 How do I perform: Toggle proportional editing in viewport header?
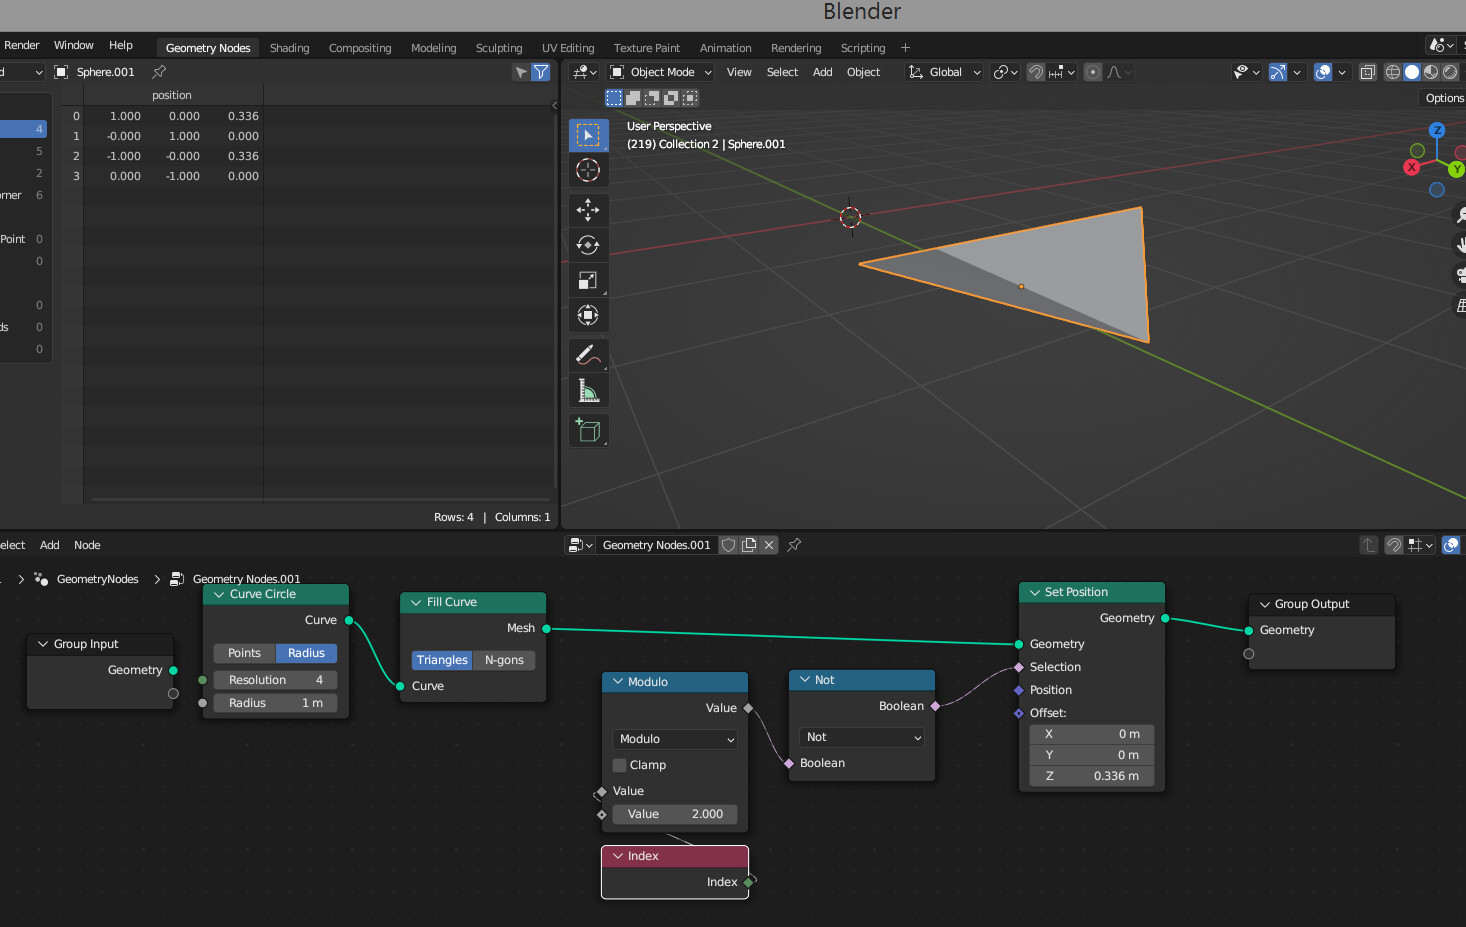pos(1093,72)
